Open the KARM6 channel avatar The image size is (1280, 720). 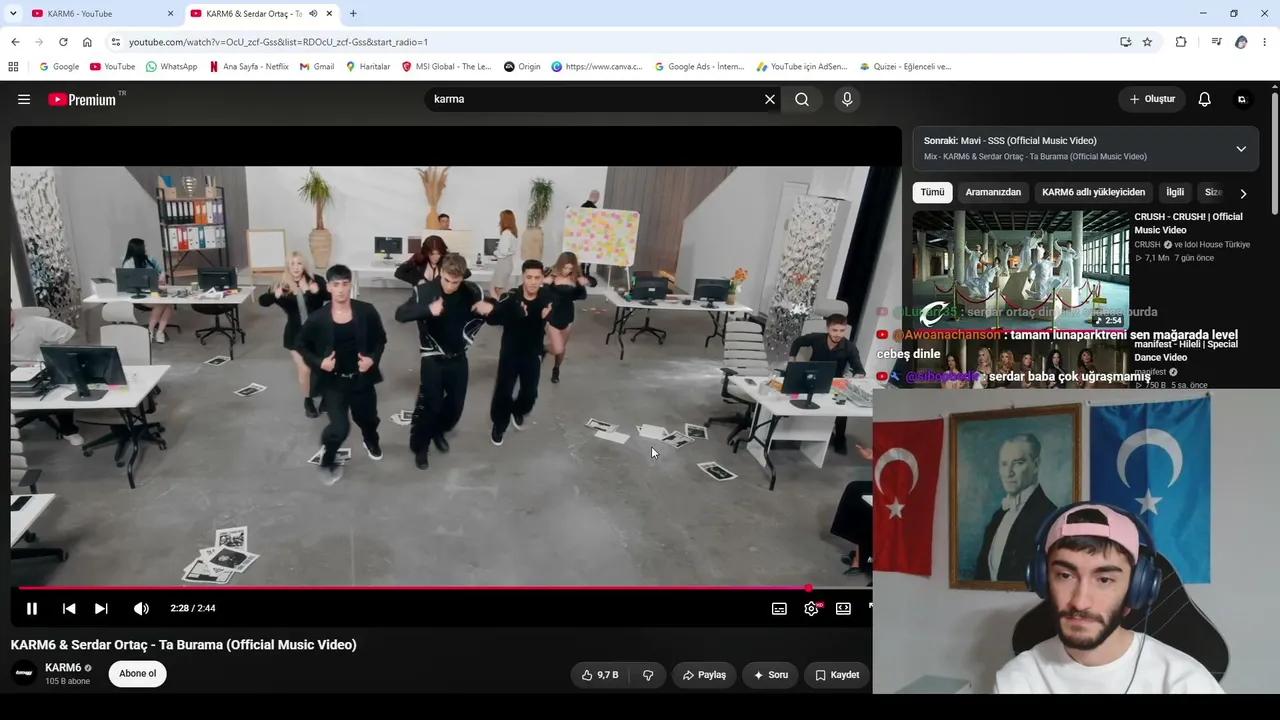24,673
